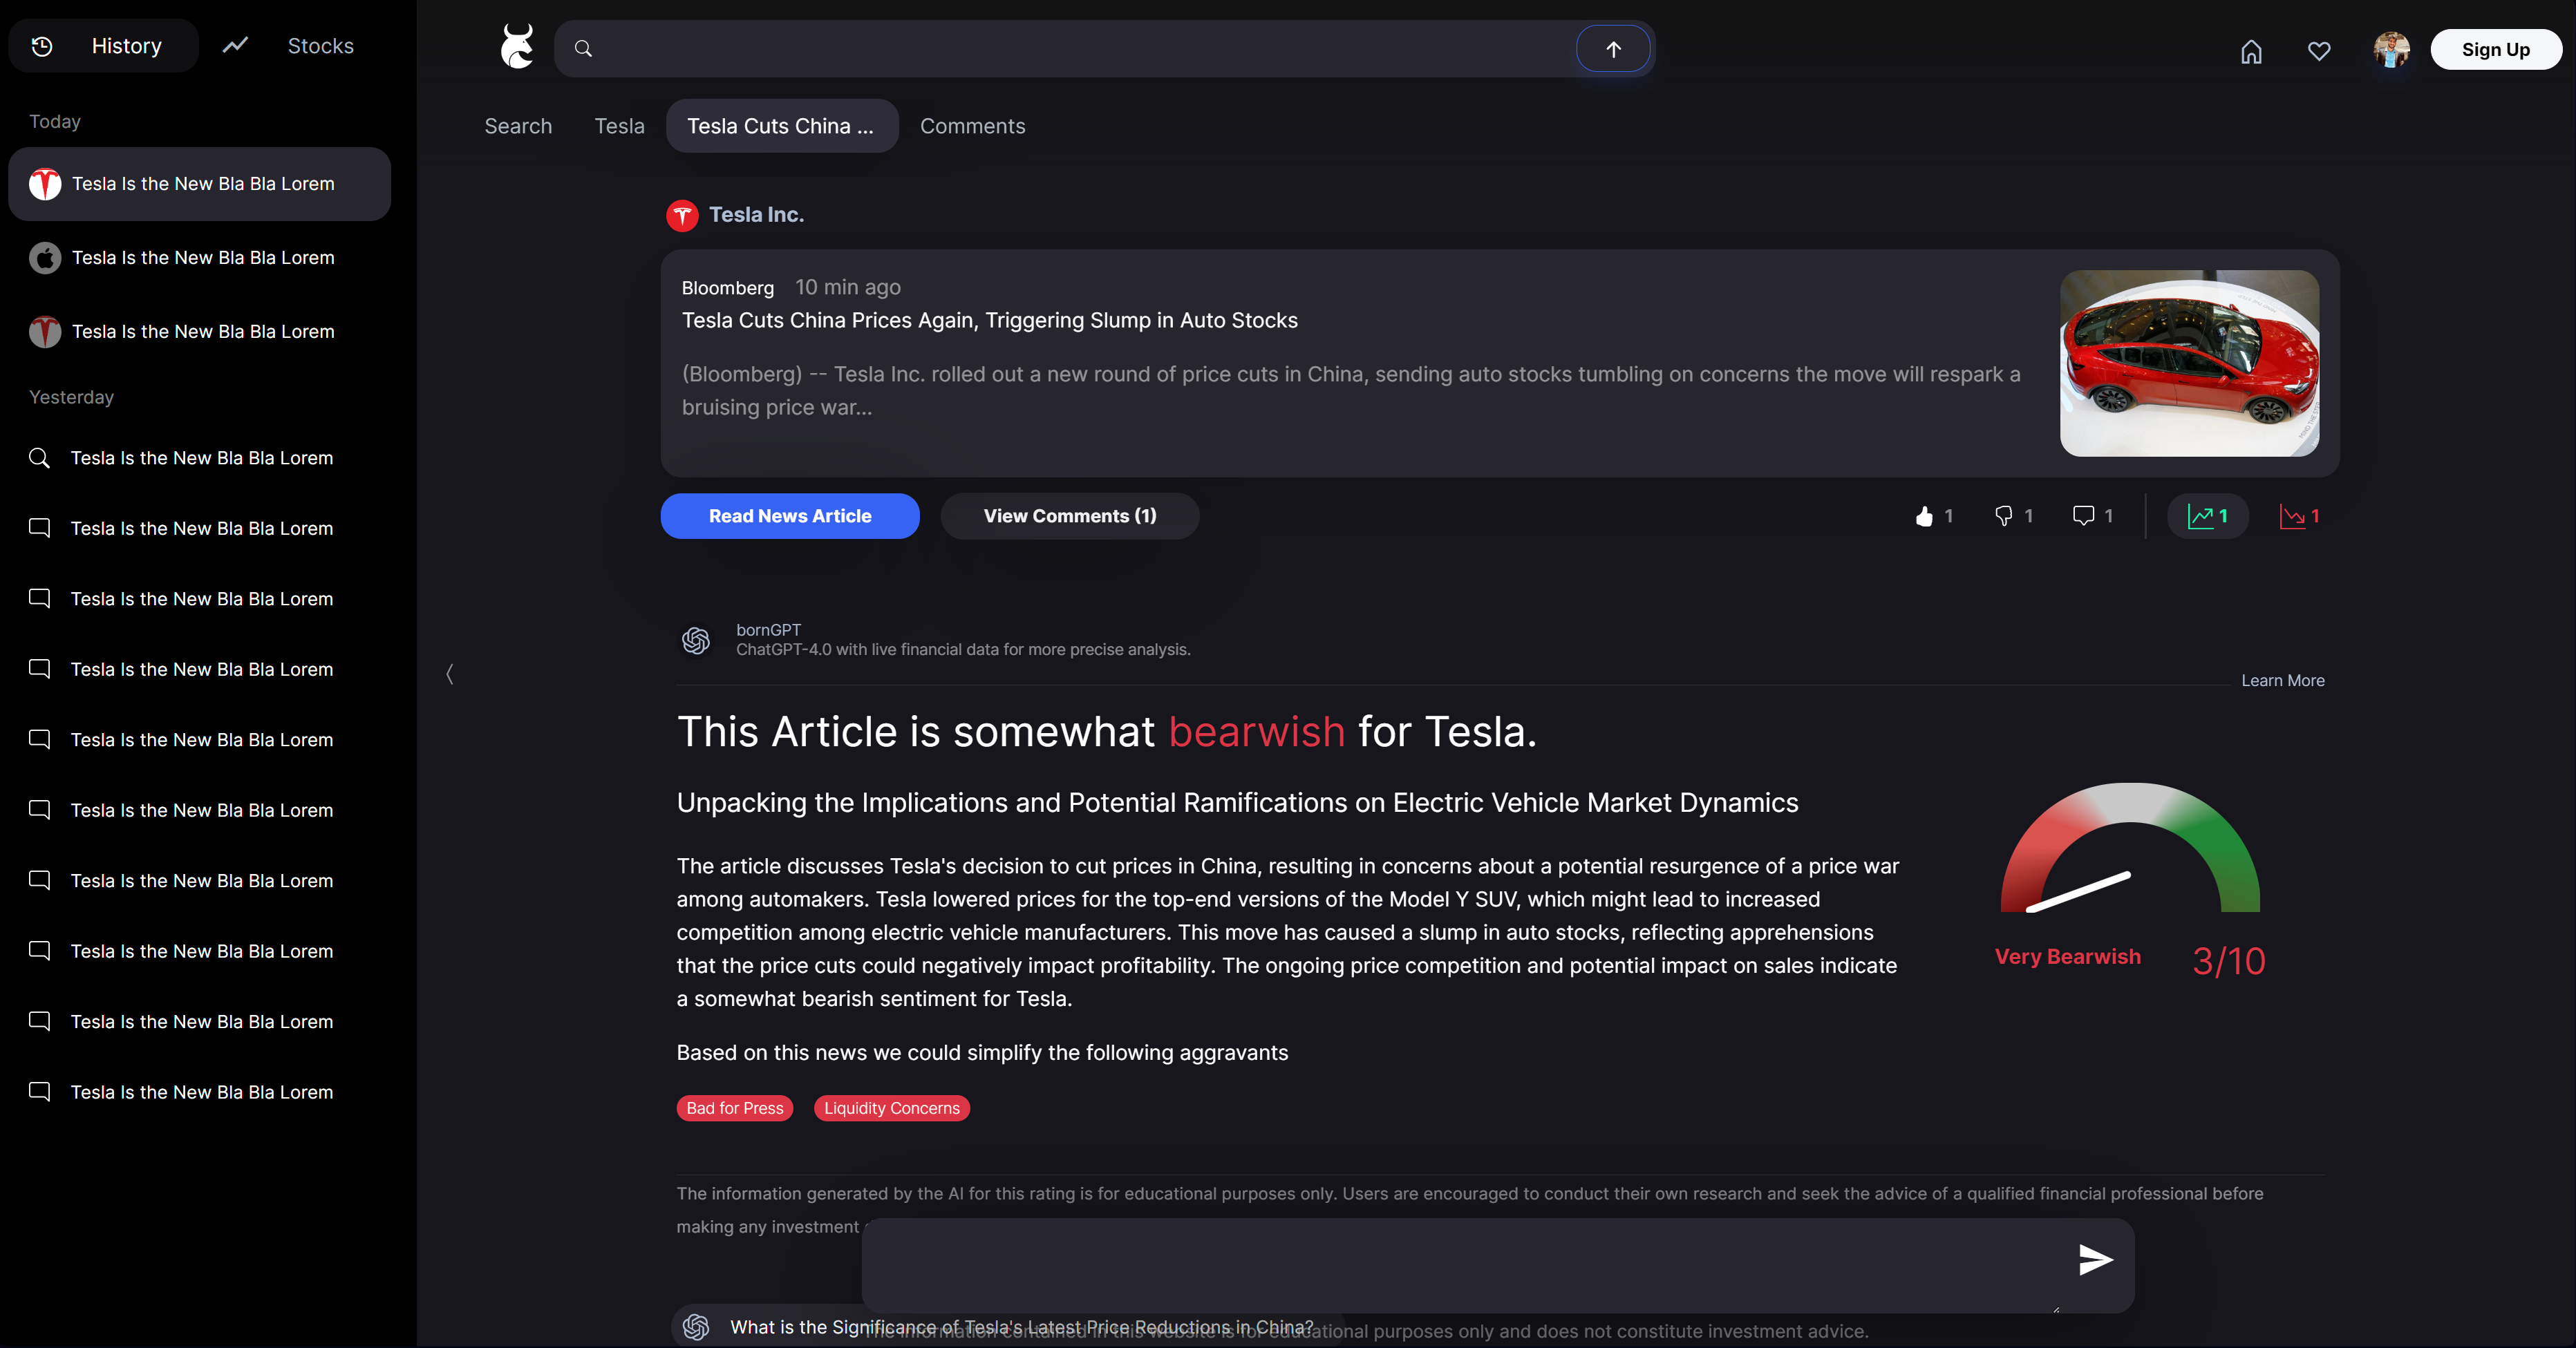Click the Read News Article button
The width and height of the screenshot is (2576, 1348).
coord(790,516)
